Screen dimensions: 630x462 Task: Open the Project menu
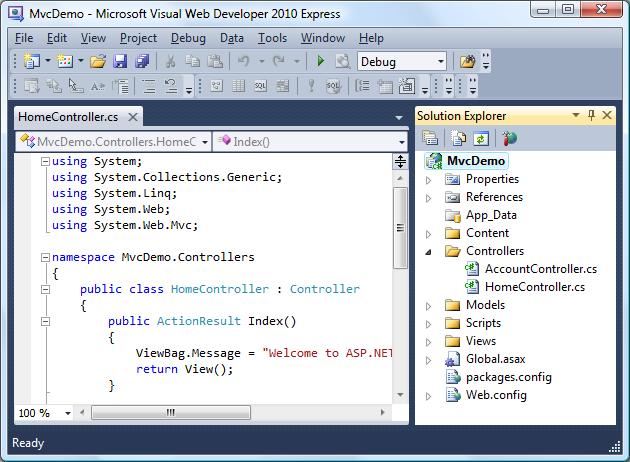pos(138,38)
